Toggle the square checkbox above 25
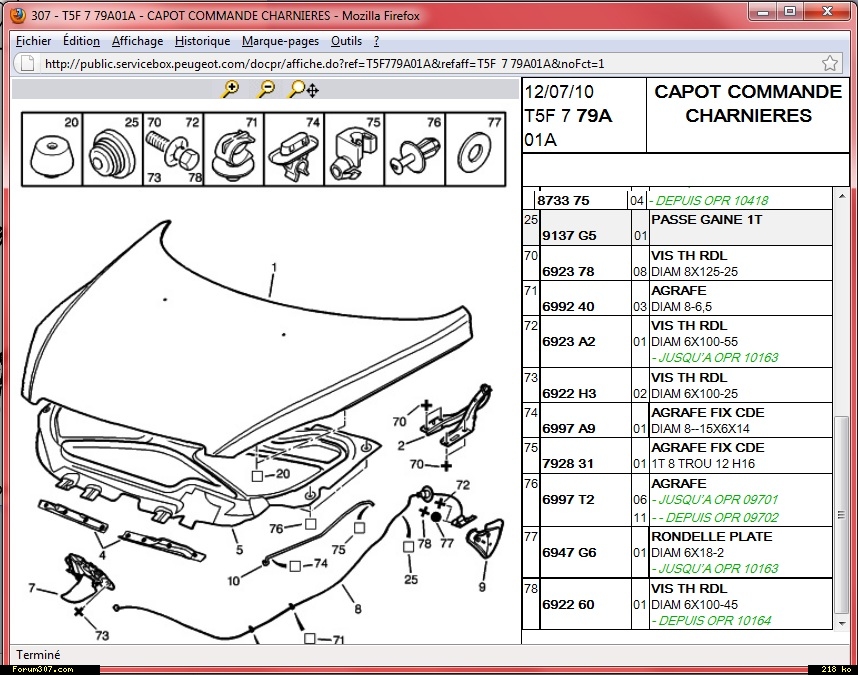 (x=408, y=546)
